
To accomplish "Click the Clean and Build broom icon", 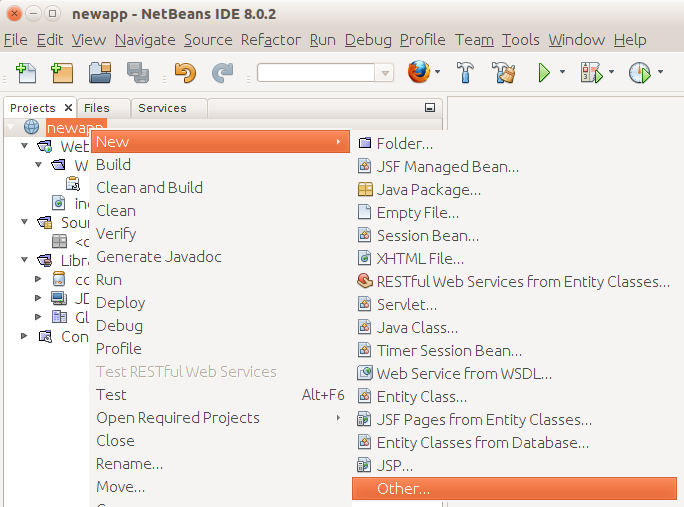I will click(503, 72).
